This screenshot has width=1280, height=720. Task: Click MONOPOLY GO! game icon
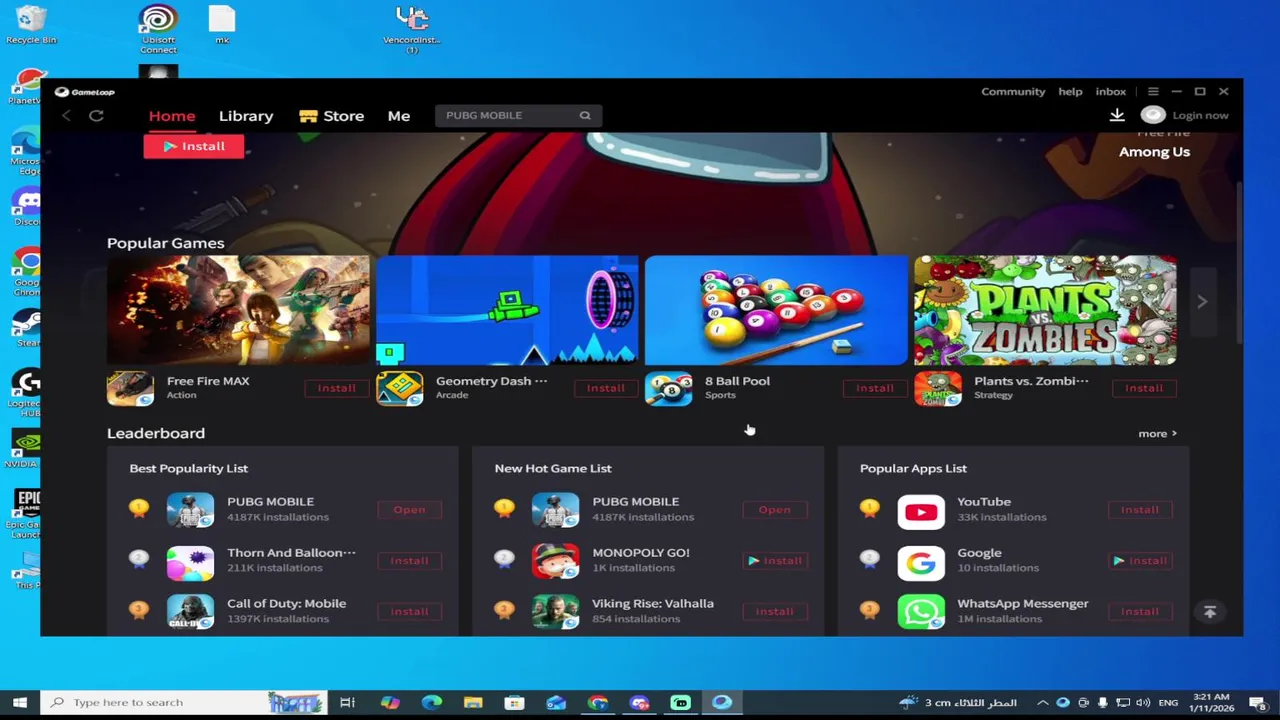click(556, 562)
